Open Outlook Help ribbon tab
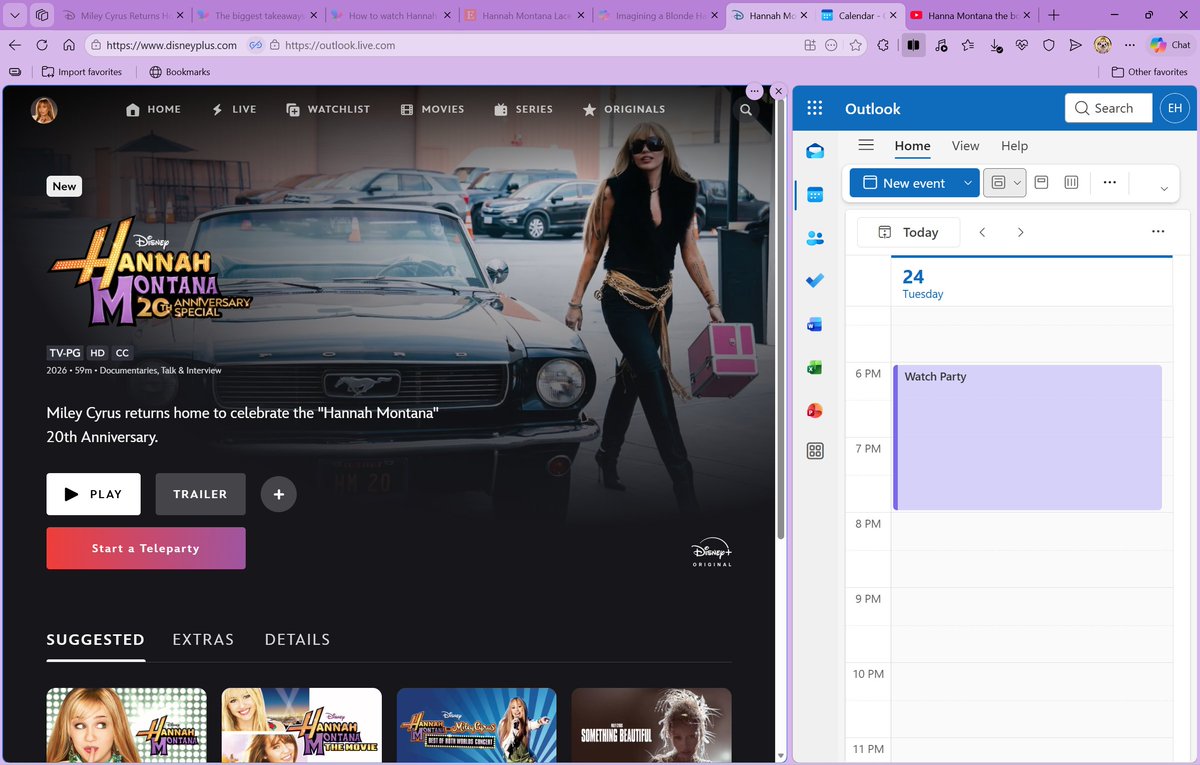This screenshot has width=1200, height=765. [1014, 146]
